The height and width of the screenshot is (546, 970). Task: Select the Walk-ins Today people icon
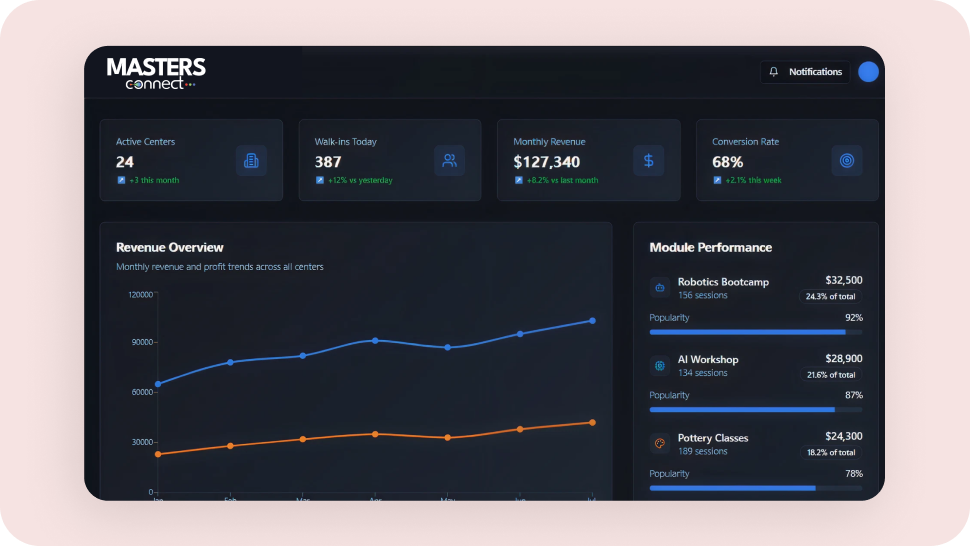pyautogui.click(x=449, y=160)
